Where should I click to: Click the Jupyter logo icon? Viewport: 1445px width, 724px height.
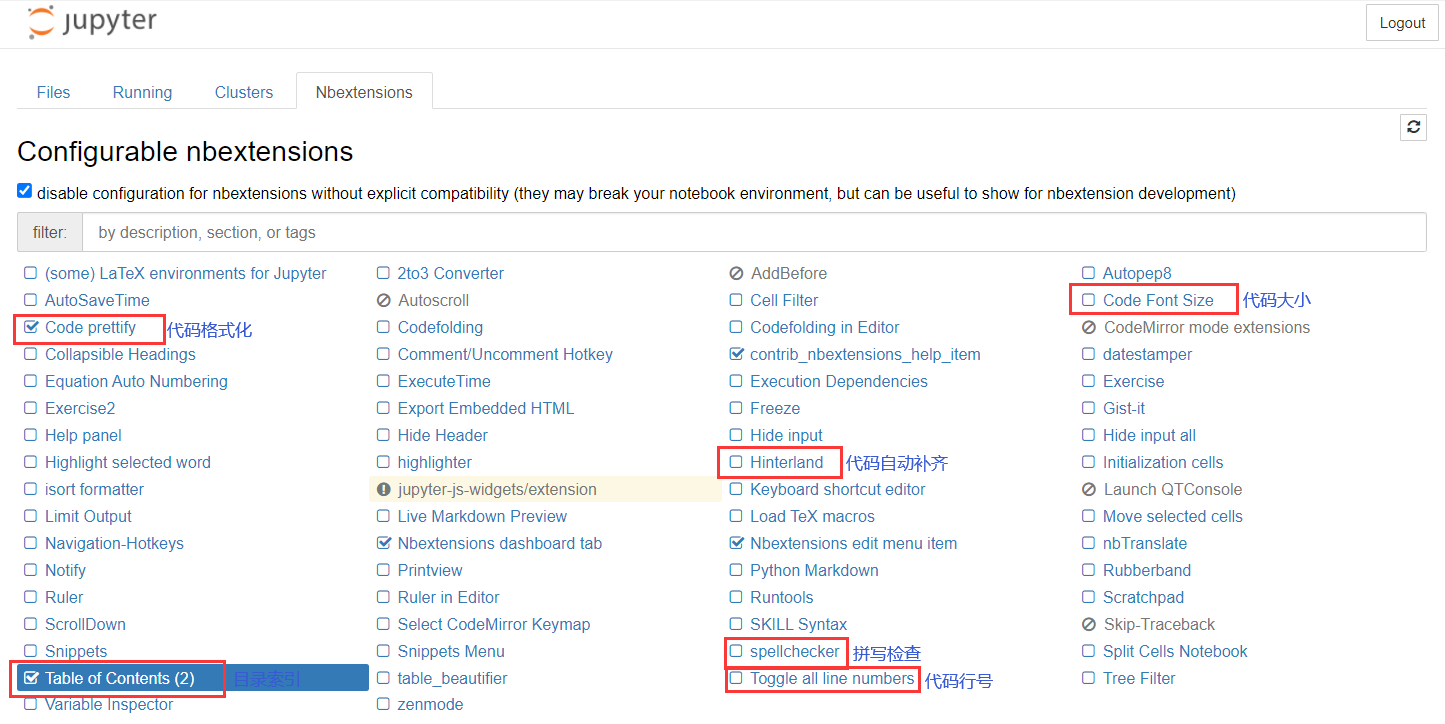pos(41,22)
